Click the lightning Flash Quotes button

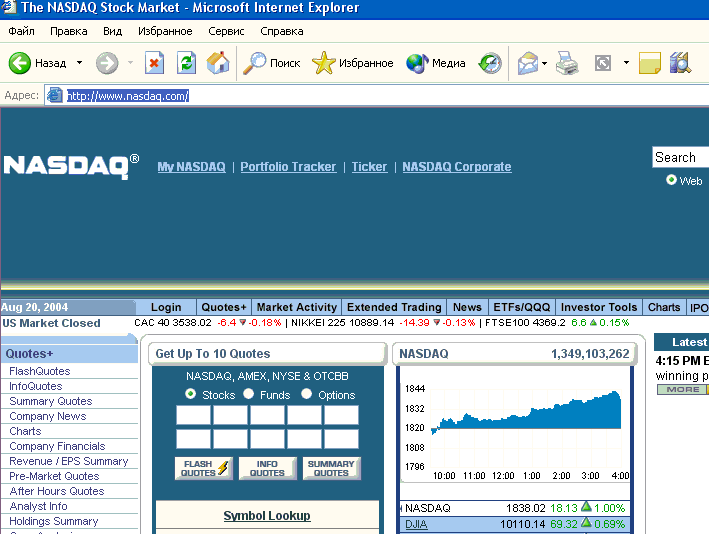point(204,468)
